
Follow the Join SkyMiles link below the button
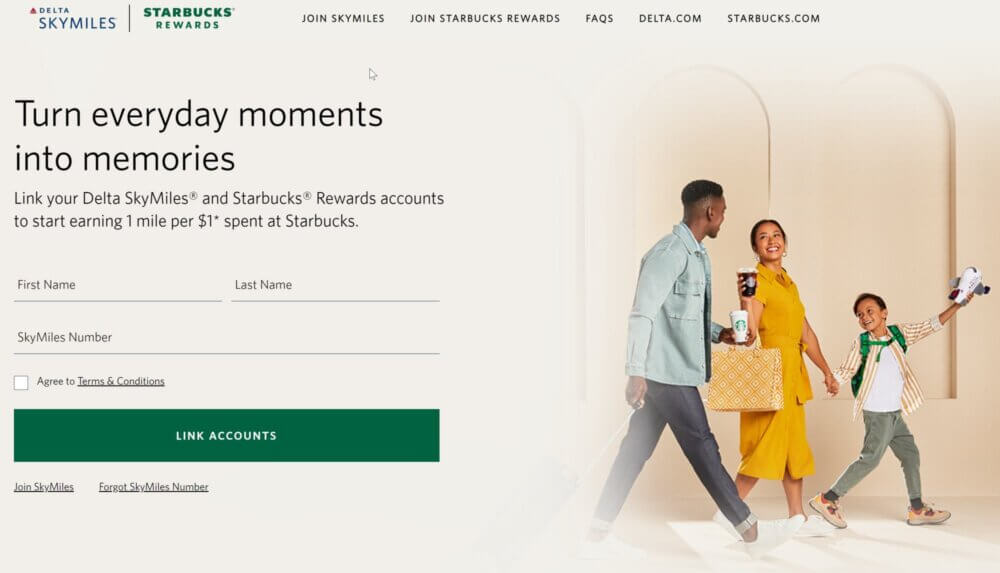44,487
